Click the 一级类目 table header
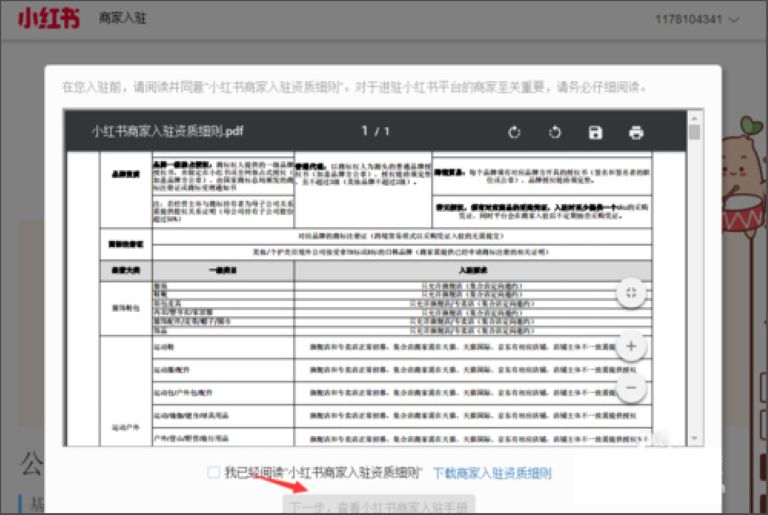This screenshot has height=515, width=768. point(223,270)
